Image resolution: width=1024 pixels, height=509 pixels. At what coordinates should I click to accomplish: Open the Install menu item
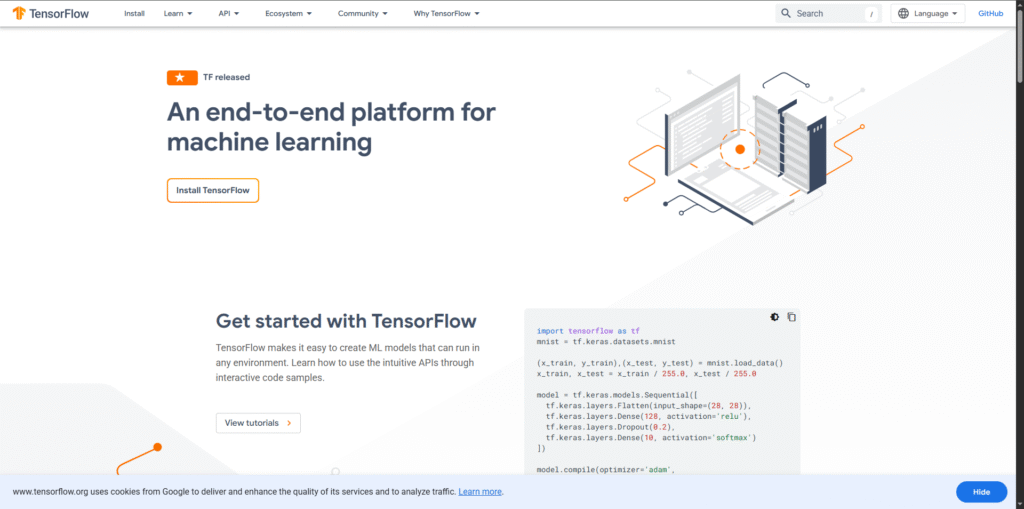[x=135, y=13]
